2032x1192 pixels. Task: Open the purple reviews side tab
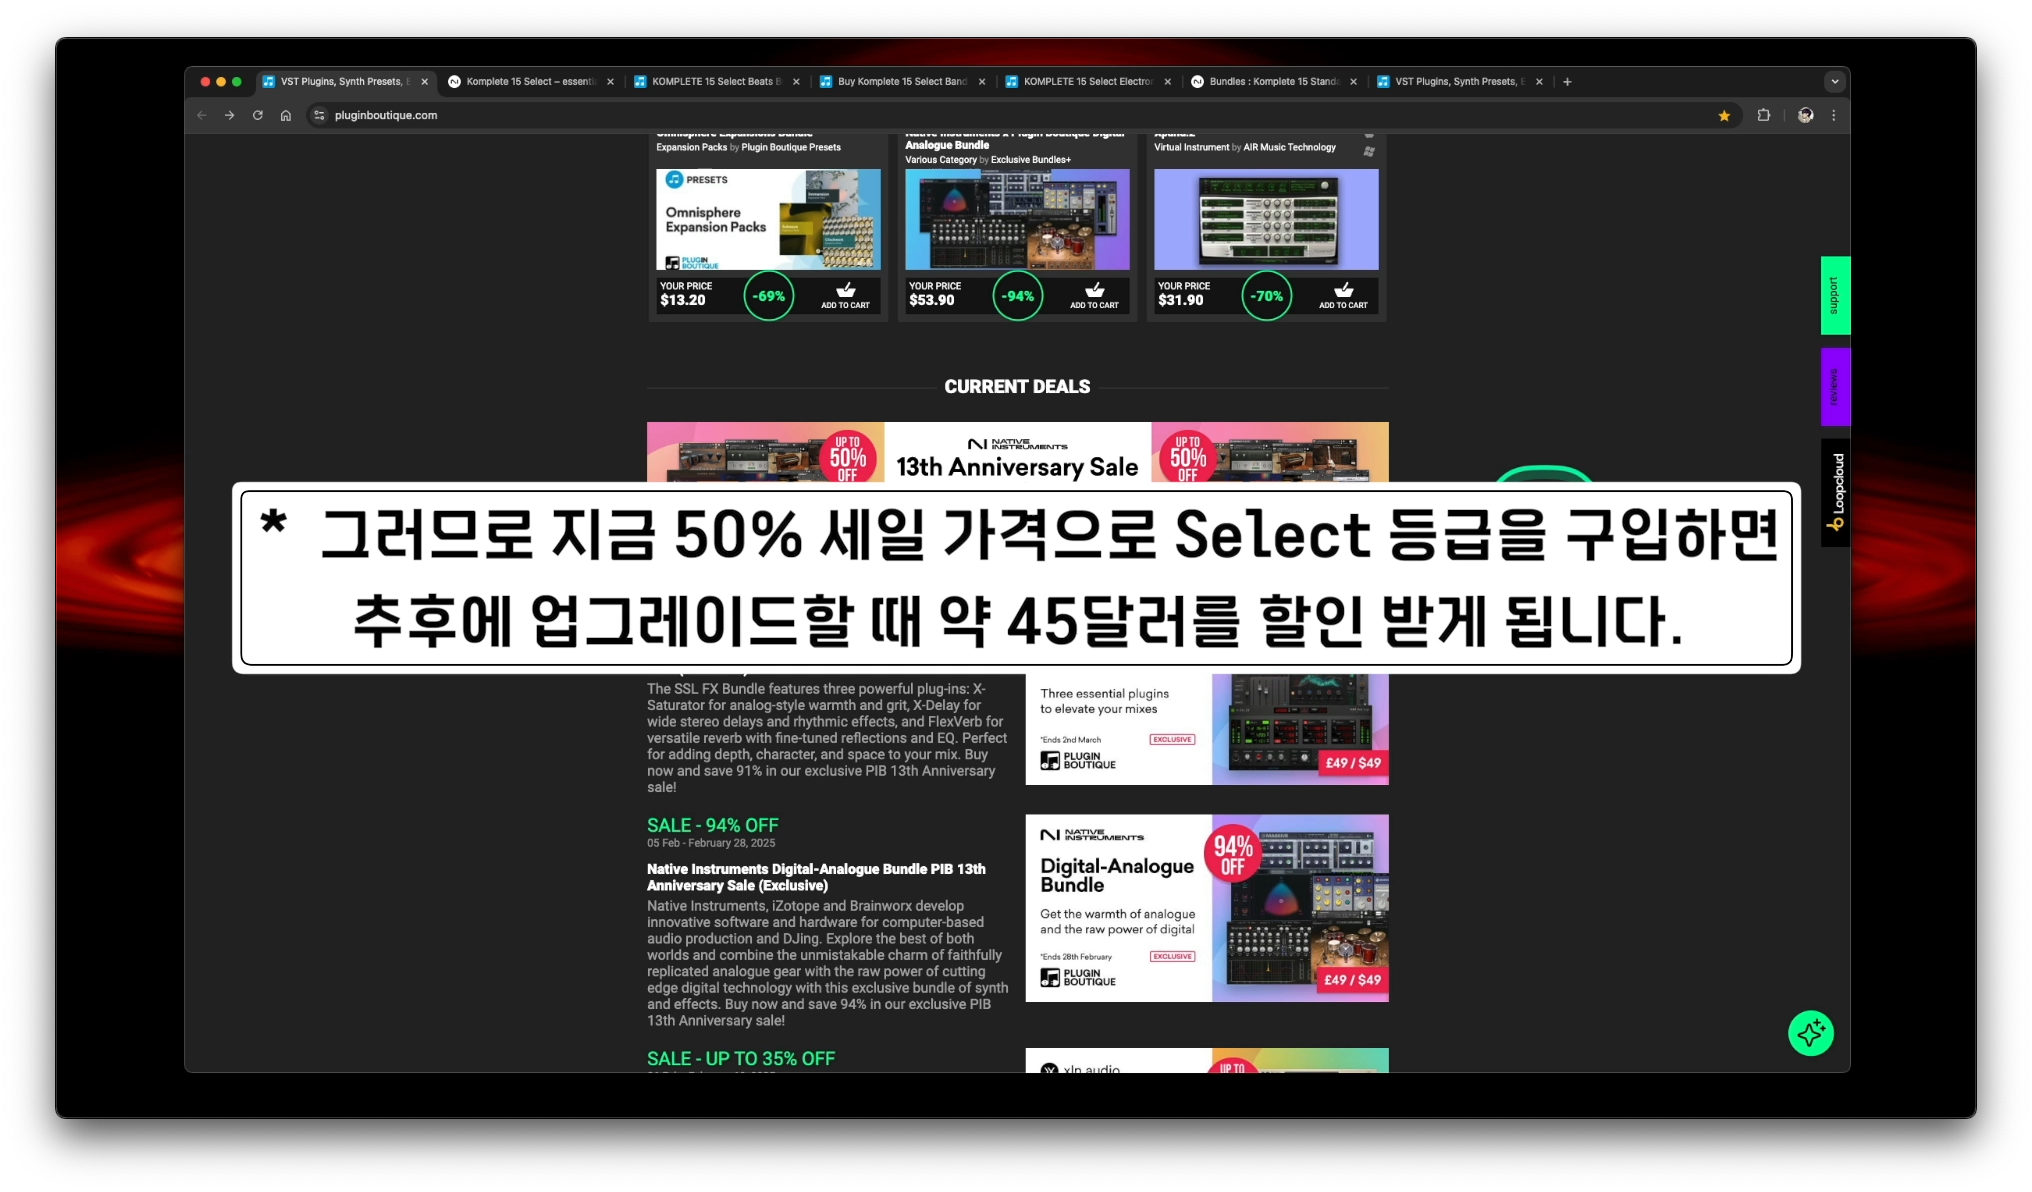[1835, 387]
